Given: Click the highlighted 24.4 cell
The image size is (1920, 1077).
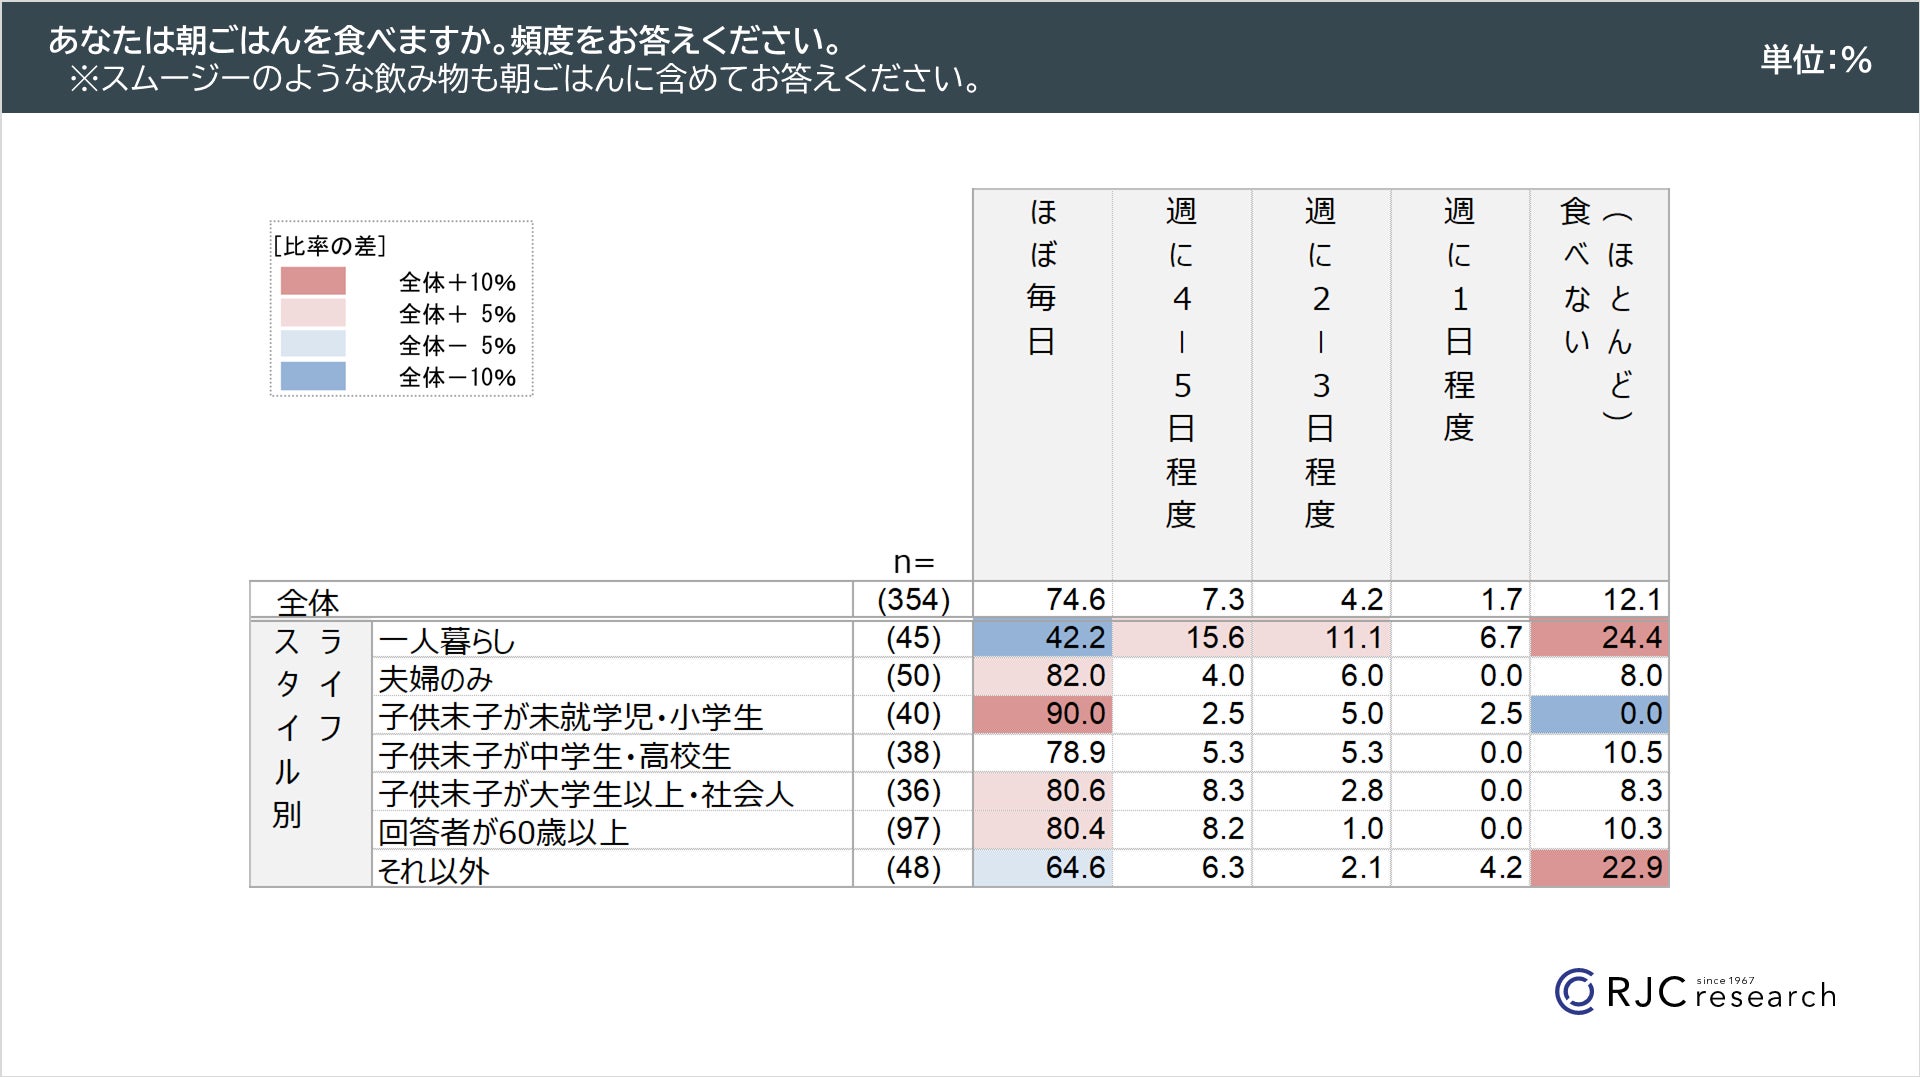Looking at the screenshot, I should [1599, 638].
